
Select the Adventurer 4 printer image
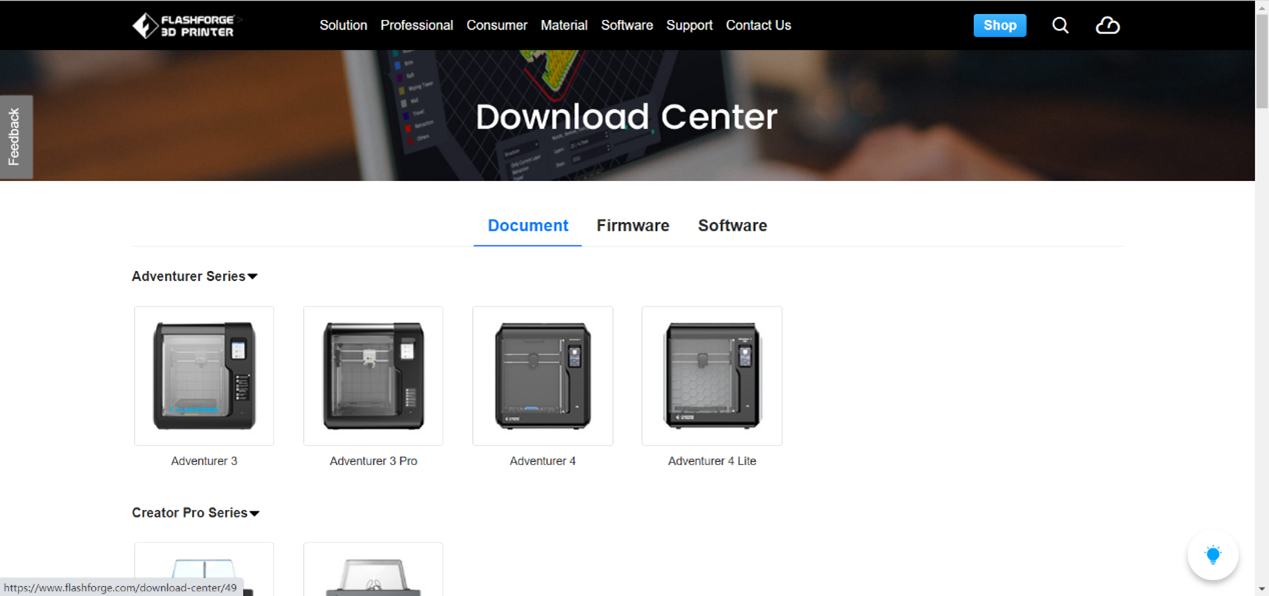click(x=543, y=376)
